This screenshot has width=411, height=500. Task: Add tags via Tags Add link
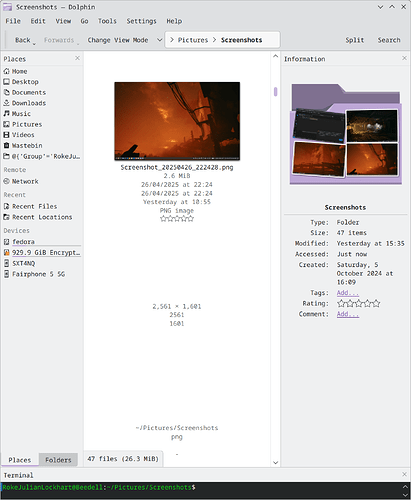(x=348, y=293)
